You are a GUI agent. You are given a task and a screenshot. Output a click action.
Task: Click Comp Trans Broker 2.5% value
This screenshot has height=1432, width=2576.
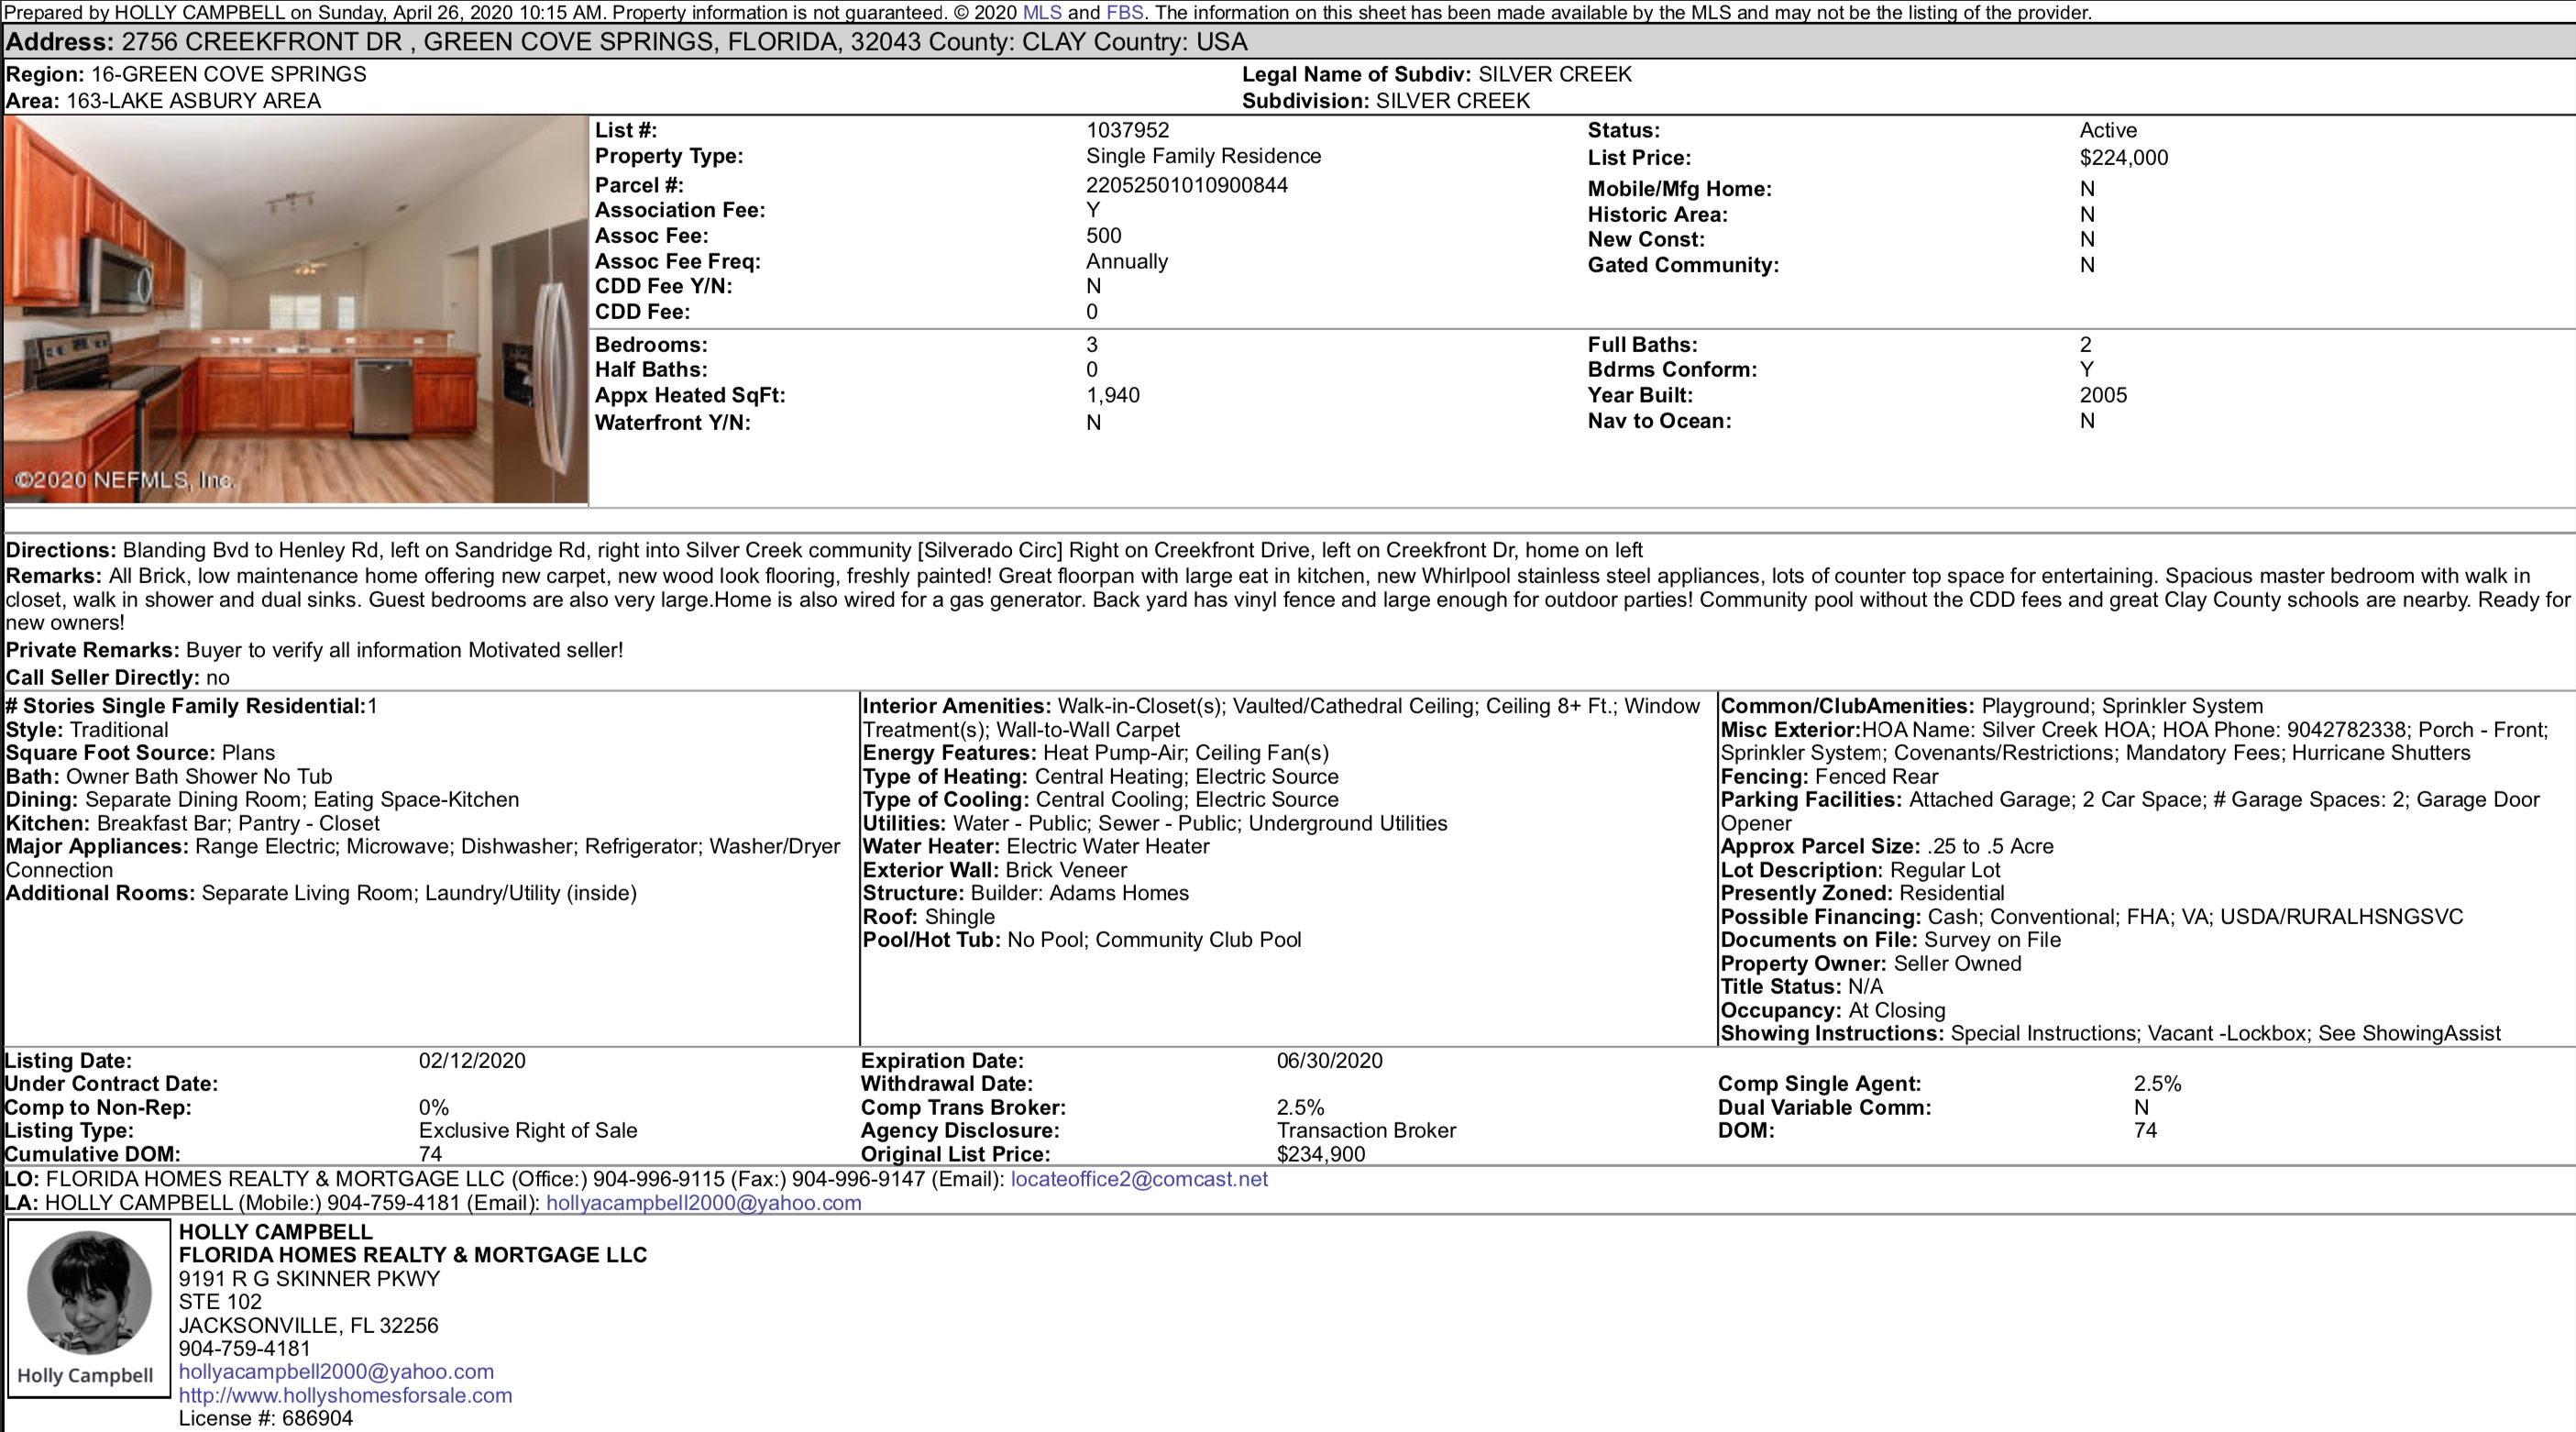click(1300, 1108)
